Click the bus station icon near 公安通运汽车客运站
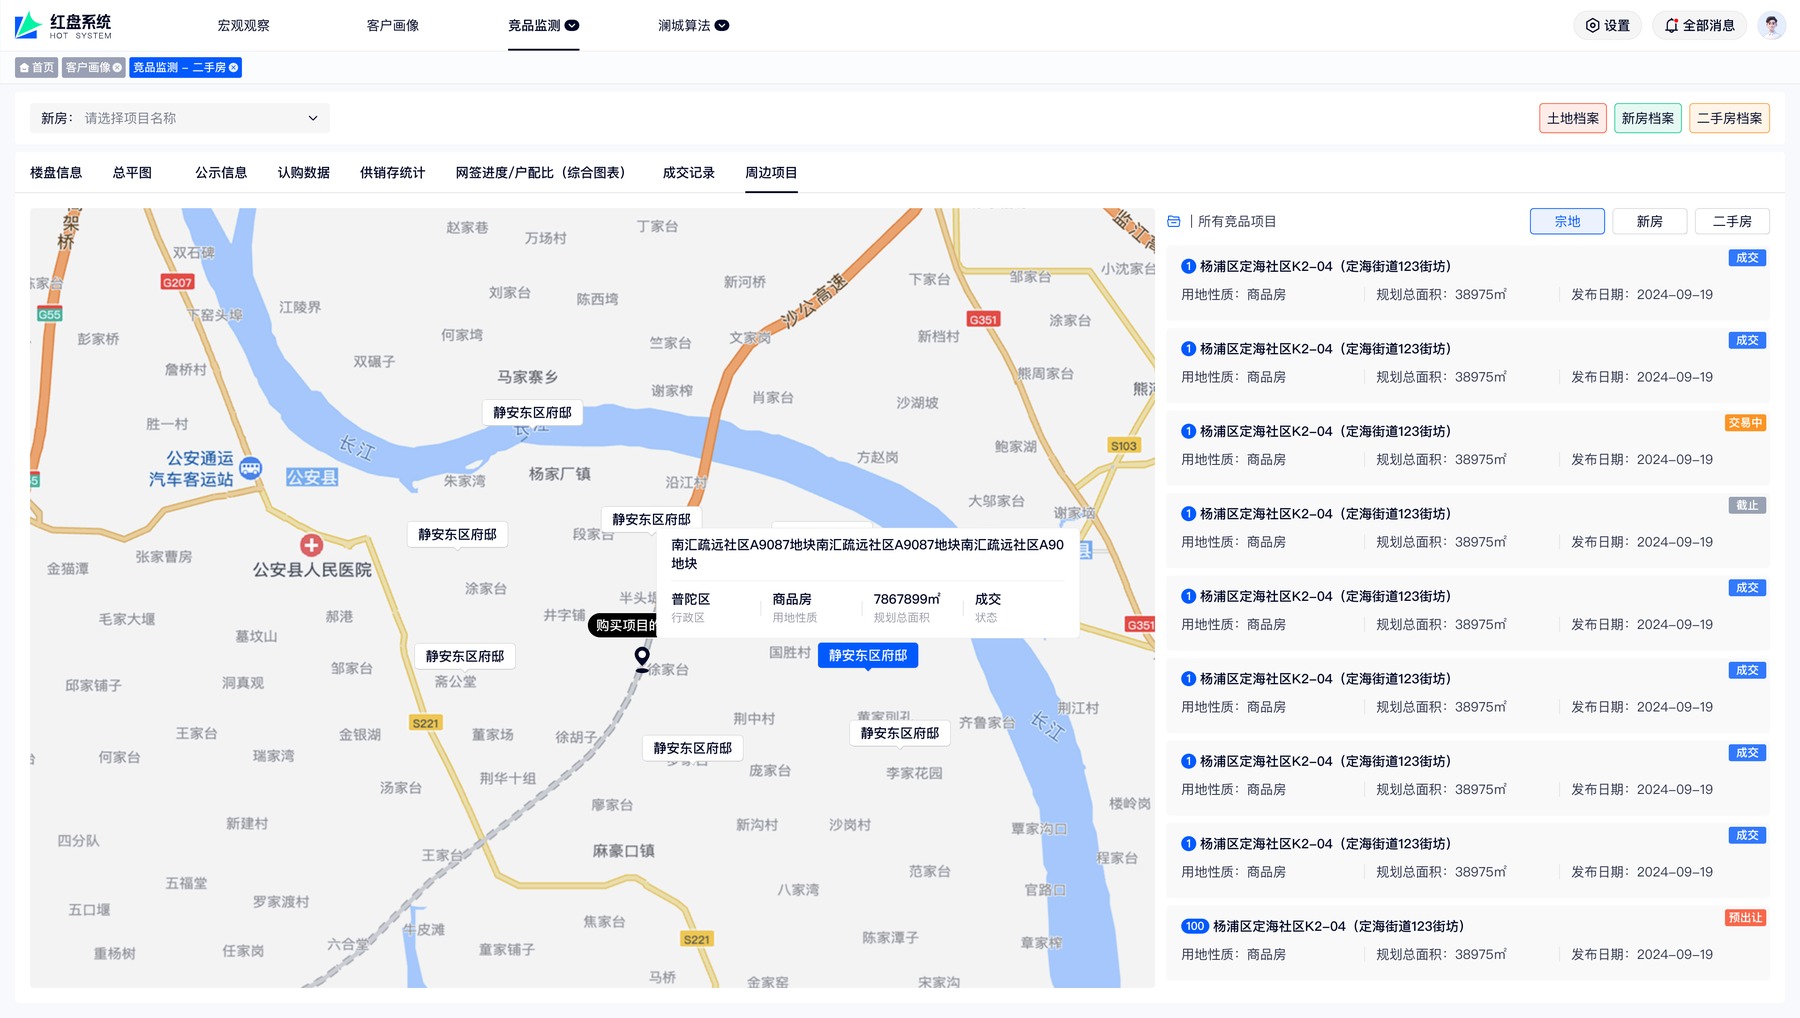Image resolution: width=1800 pixels, height=1018 pixels. [251, 468]
